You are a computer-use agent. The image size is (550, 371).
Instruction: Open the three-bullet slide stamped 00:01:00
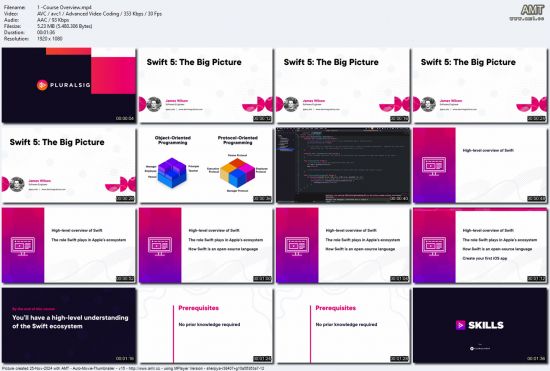click(x=206, y=245)
